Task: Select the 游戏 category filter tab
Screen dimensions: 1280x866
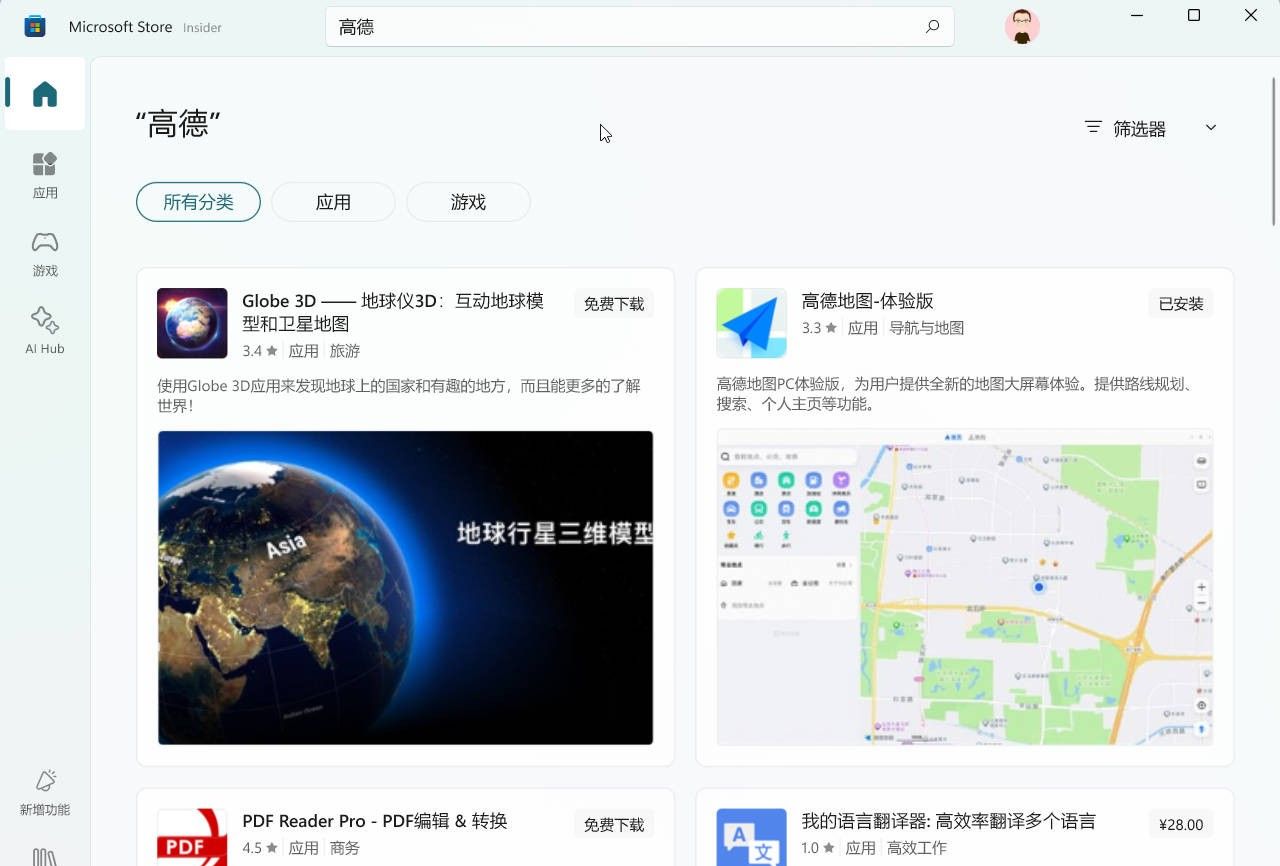Action: (468, 202)
